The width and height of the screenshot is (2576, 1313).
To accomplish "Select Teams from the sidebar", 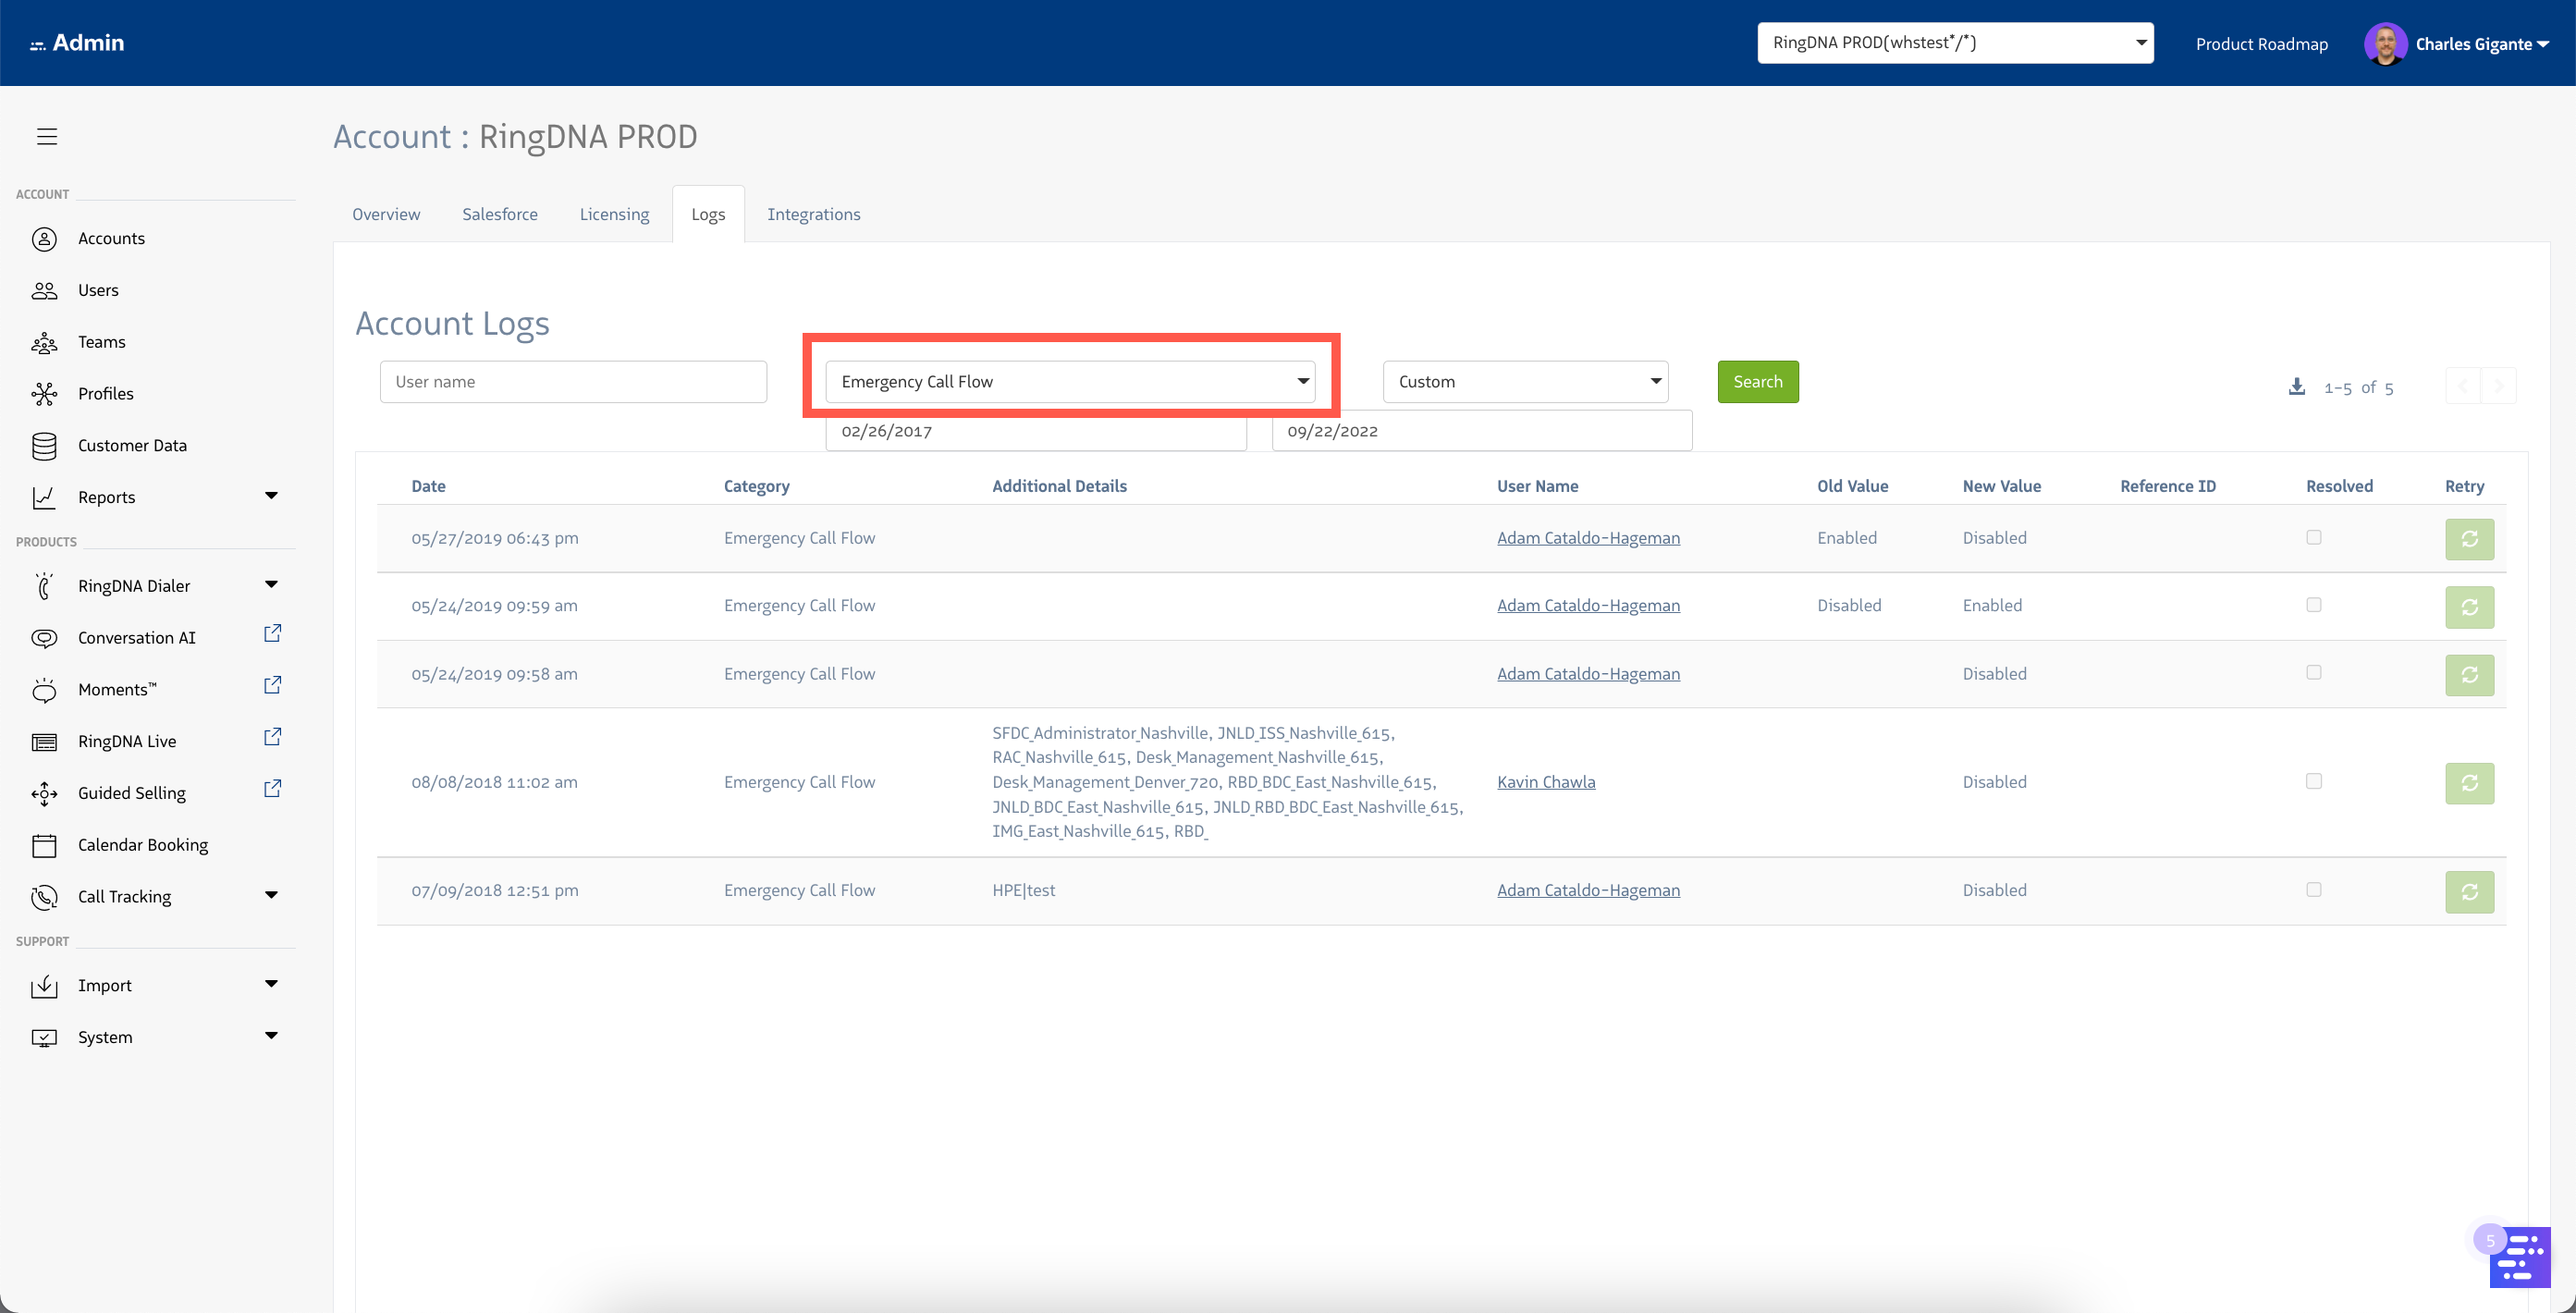I will (103, 341).
